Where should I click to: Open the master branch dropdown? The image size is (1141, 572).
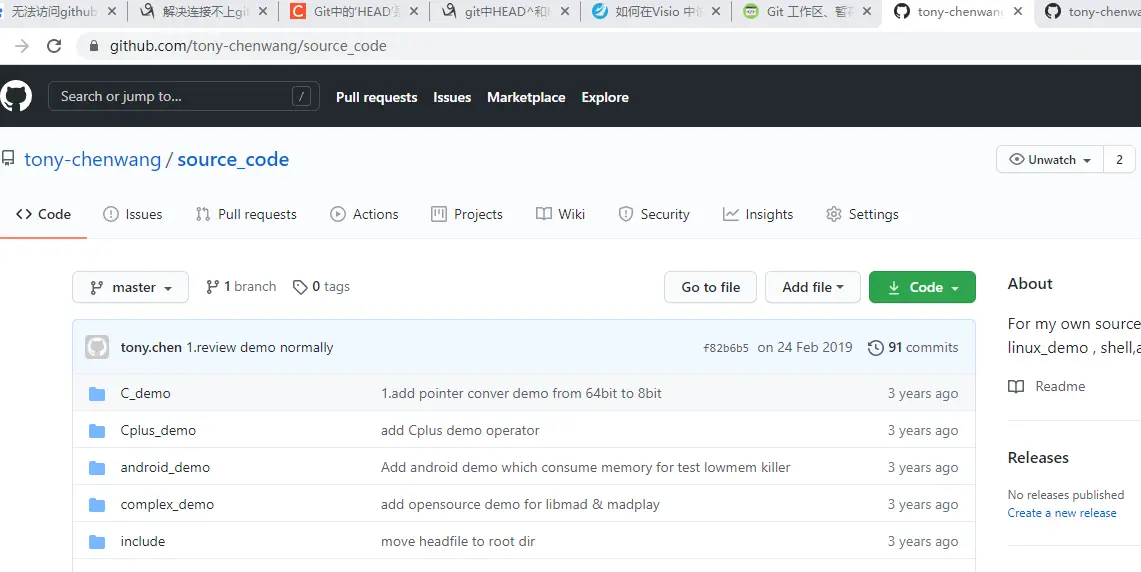130,287
